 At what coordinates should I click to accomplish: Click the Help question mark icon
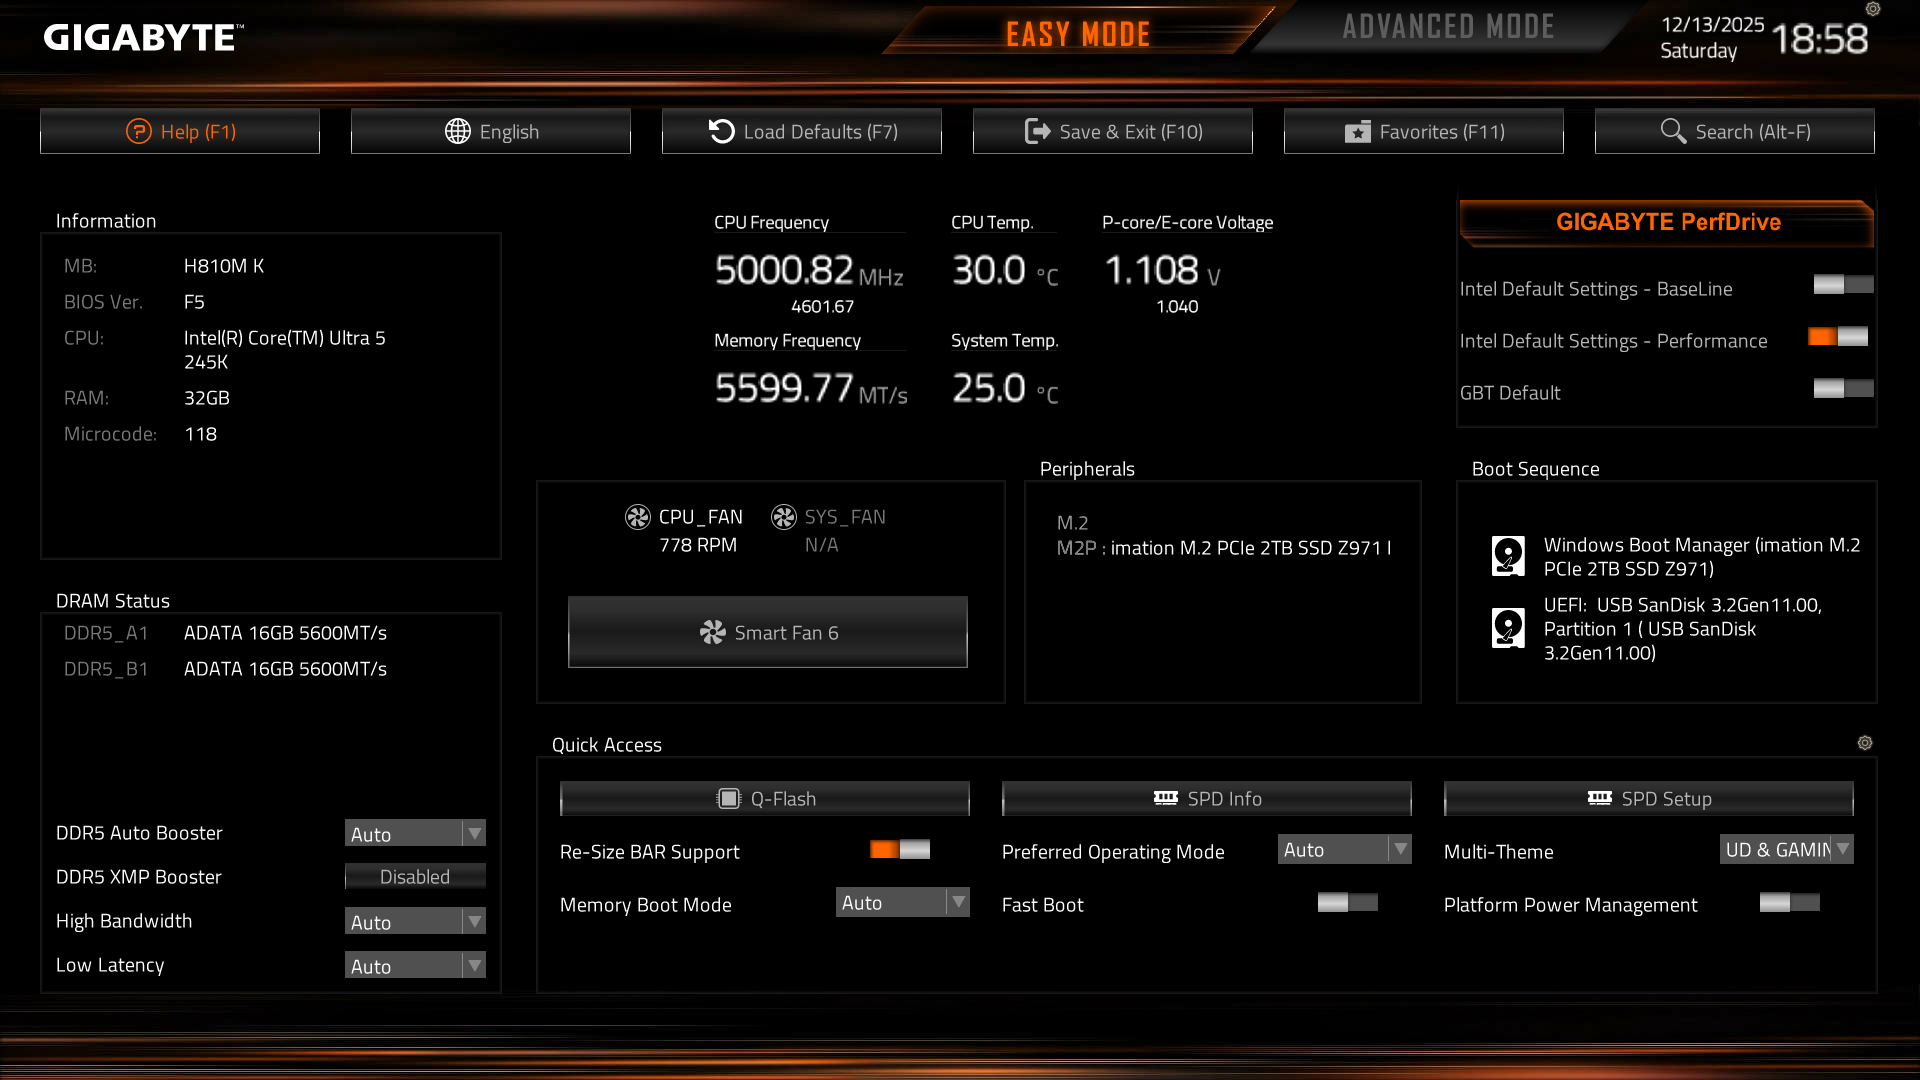(x=138, y=131)
